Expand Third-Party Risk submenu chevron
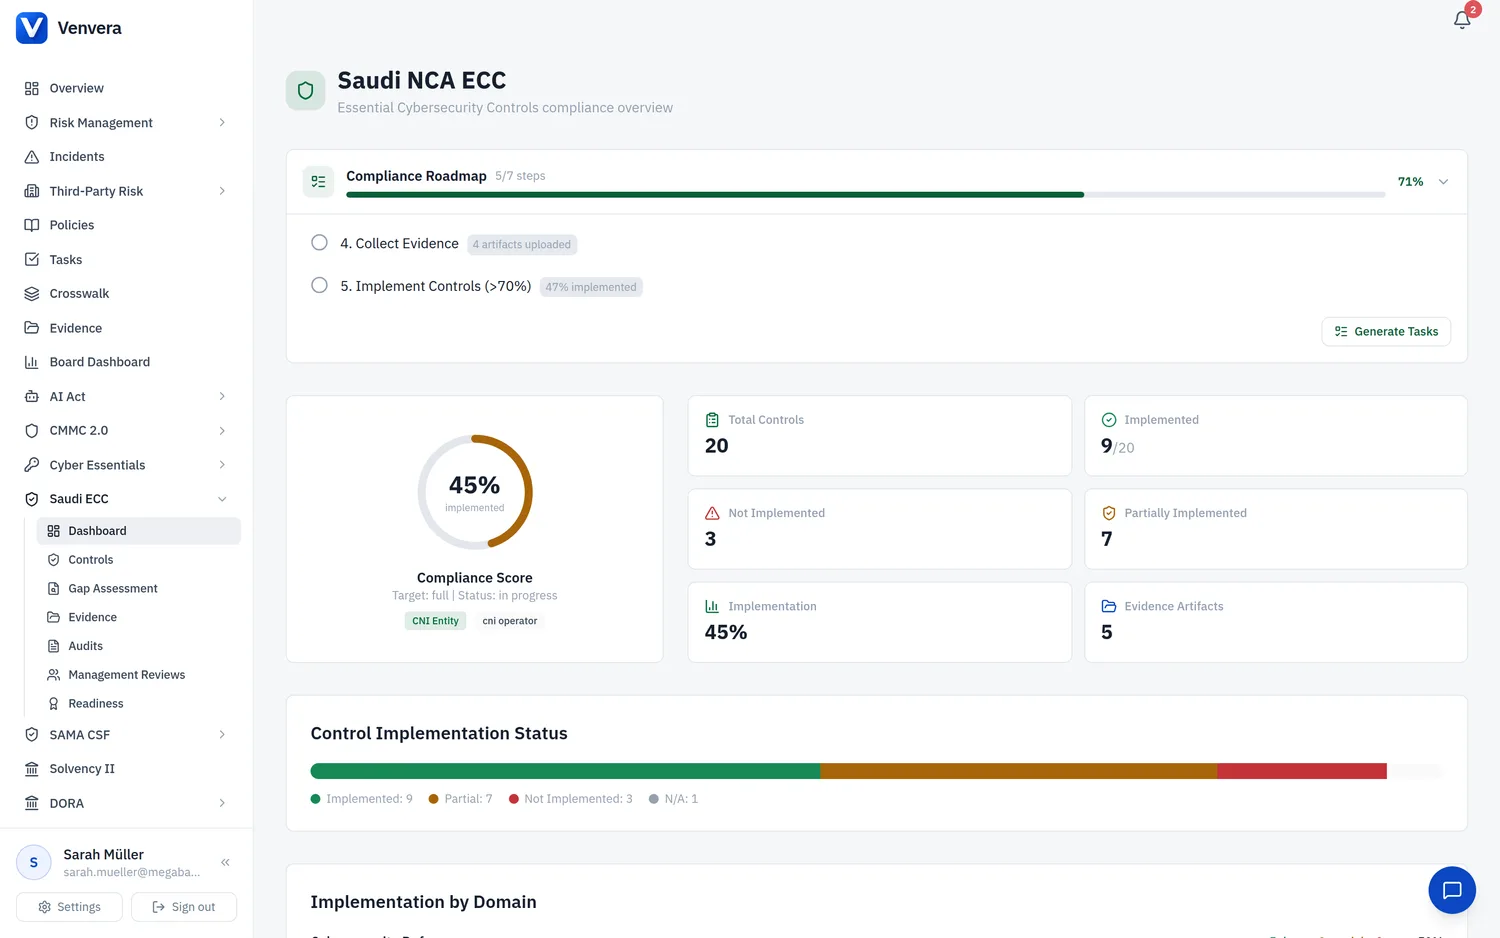 point(222,191)
